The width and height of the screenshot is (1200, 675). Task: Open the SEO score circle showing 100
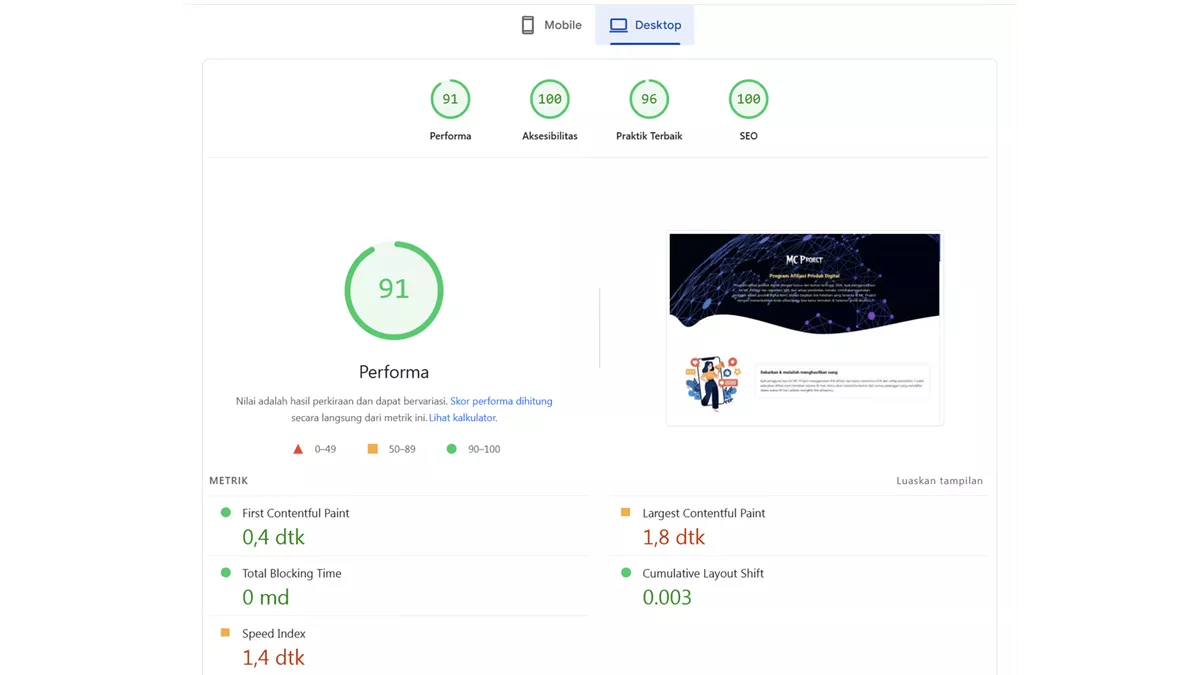coord(747,98)
